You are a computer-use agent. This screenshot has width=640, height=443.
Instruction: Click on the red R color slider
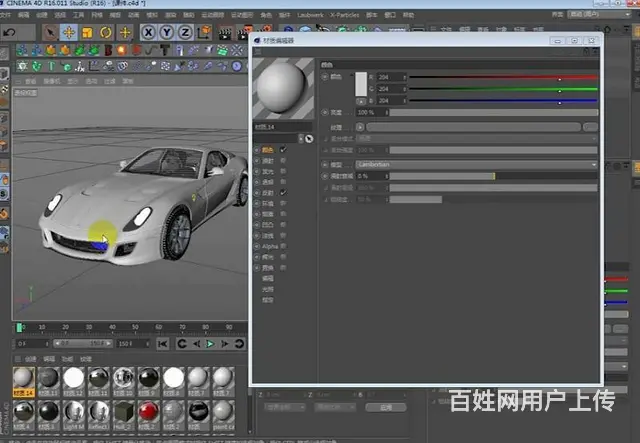point(503,77)
